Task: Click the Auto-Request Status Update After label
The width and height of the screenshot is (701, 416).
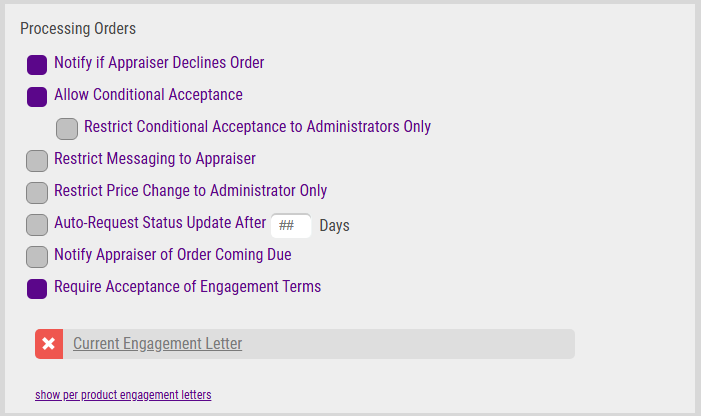Action: click(160, 223)
